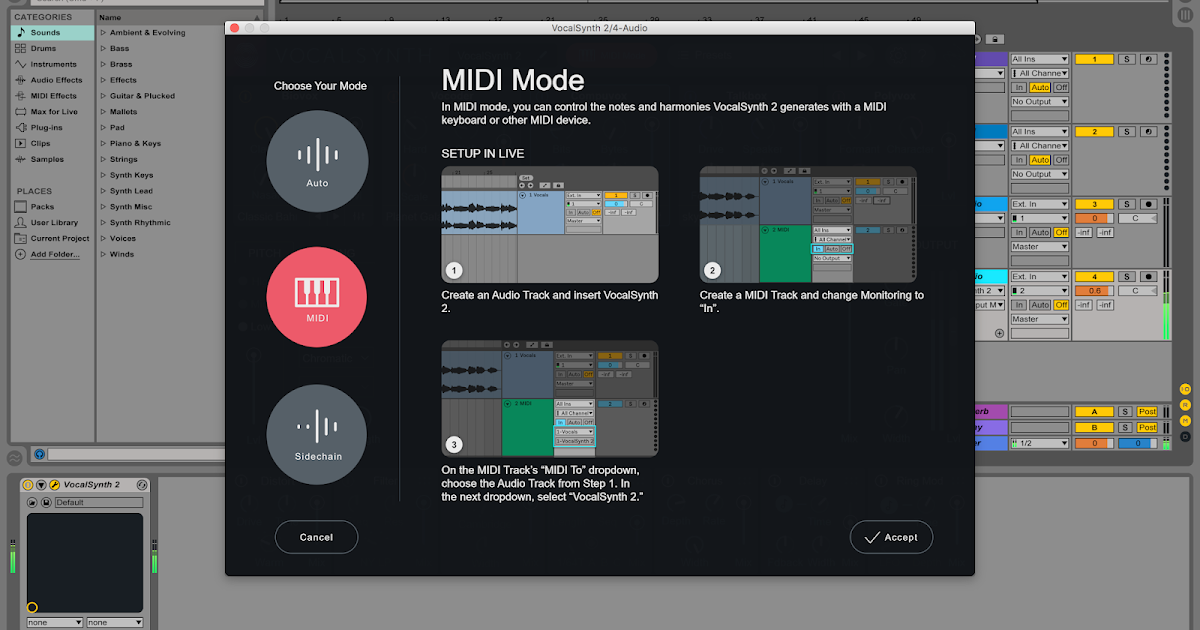Toggle Post button on return A
Screen dimensions: 1200x630
pos(1148,412)
